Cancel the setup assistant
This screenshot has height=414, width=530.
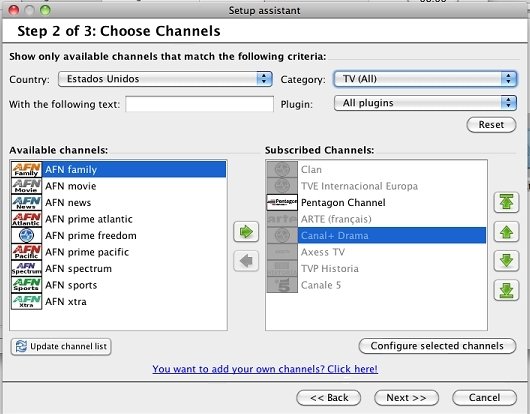click(x=484, y=398)
